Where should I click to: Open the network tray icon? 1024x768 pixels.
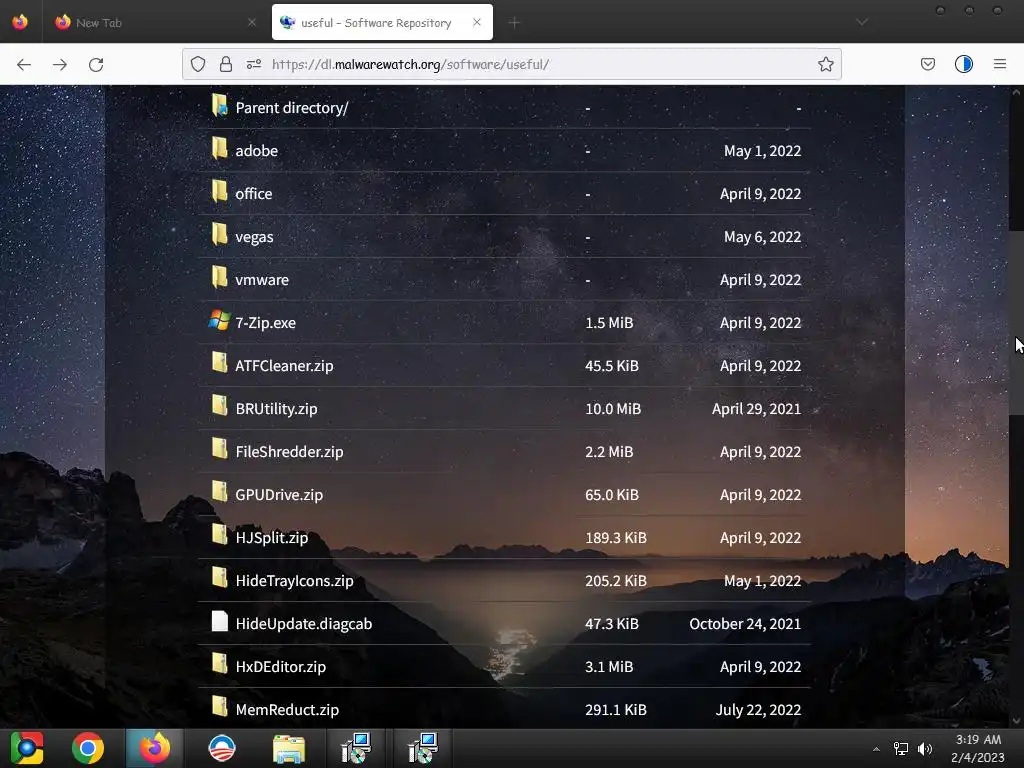click(901, 749)
